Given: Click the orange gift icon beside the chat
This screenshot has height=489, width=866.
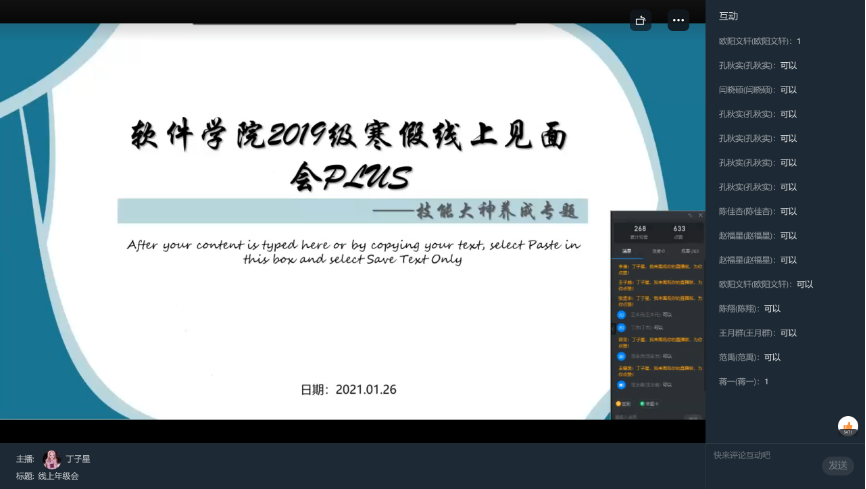Looking at the screenshot, I should [x=848, y=427].
